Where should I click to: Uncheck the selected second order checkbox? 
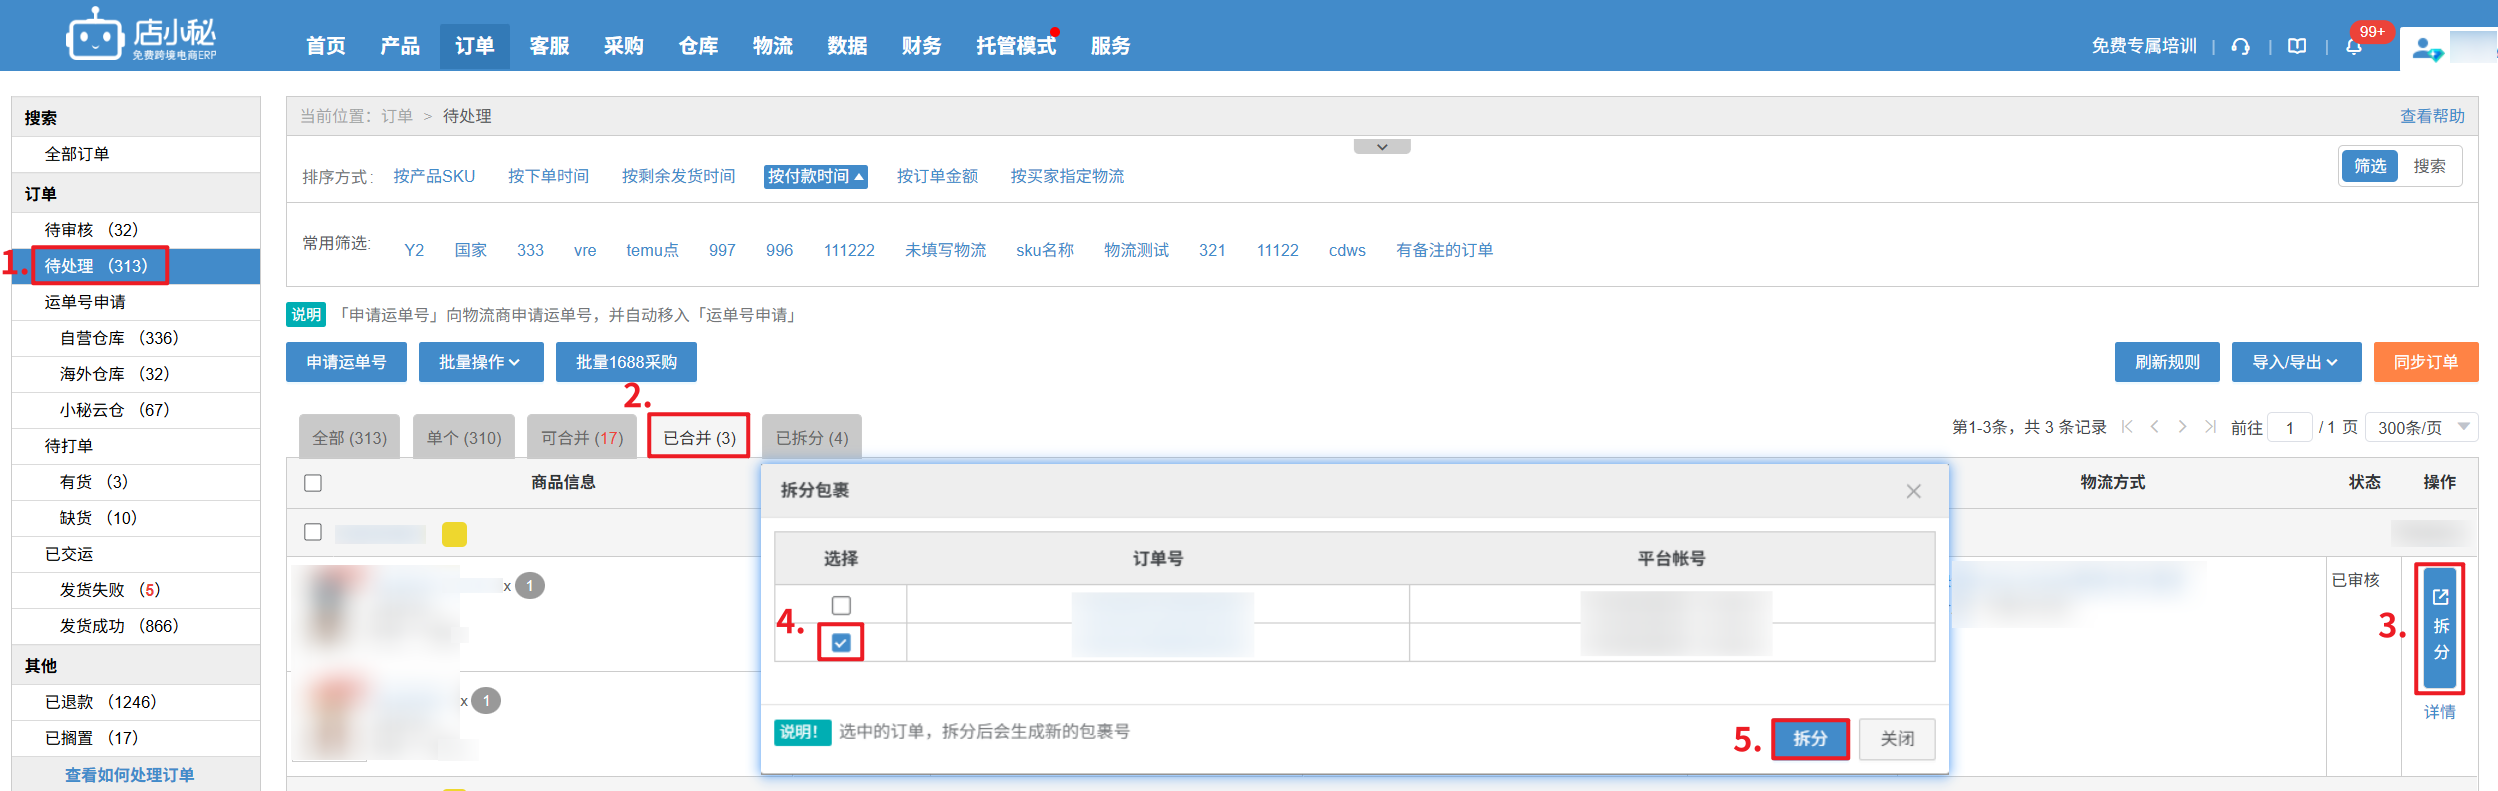pyautogui.click(x=841, y=642)
